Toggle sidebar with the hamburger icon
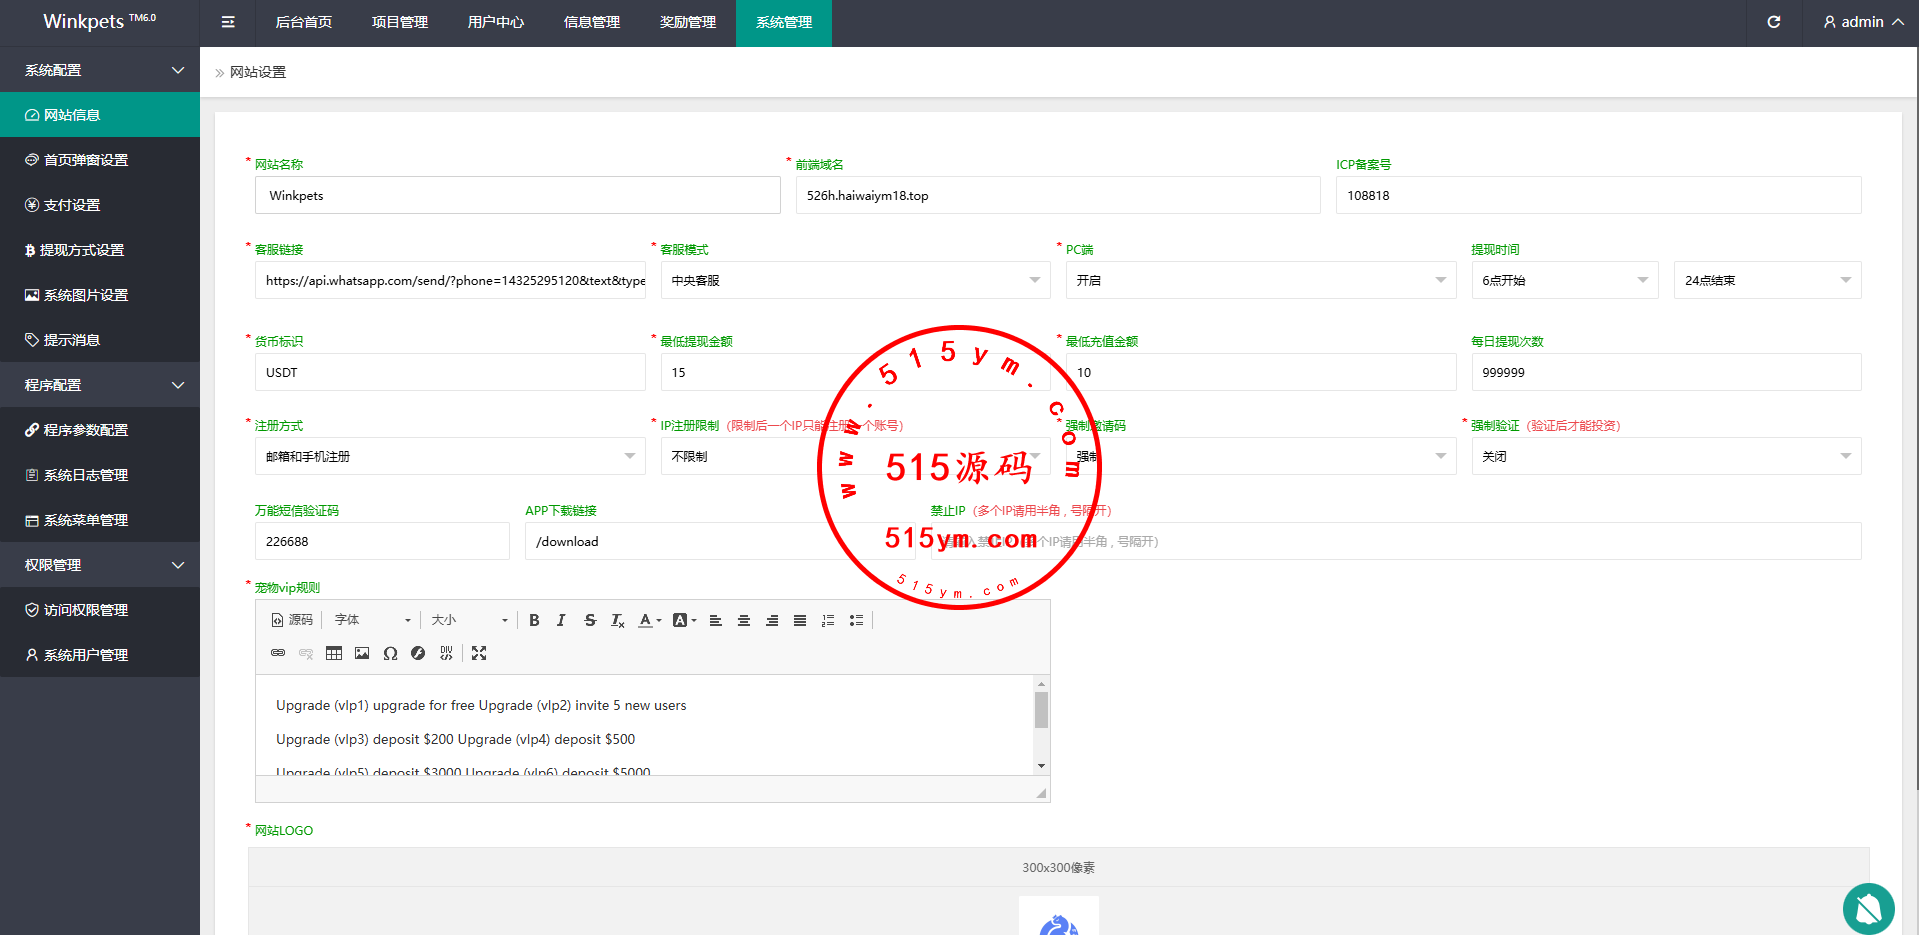The height and width of the screenshot is (935, 1919). click(228, 22)
